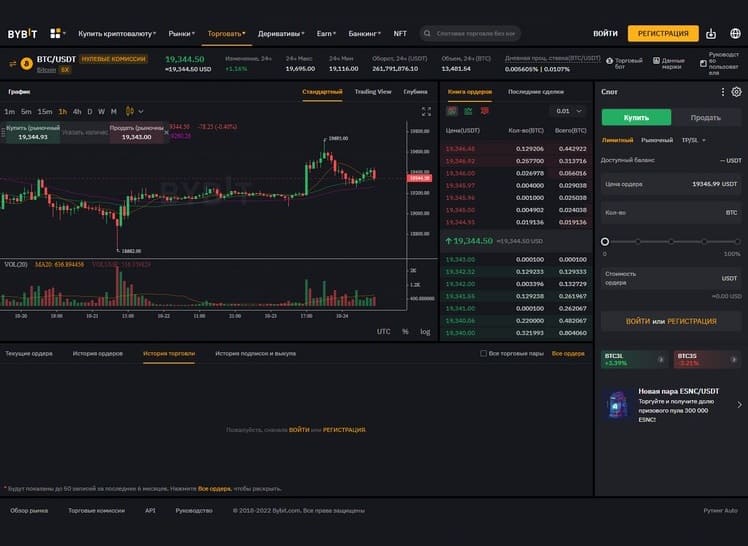Set amount slider to 100% mark
Viewport: 748px width, 546px height.
tap(738, 242)
